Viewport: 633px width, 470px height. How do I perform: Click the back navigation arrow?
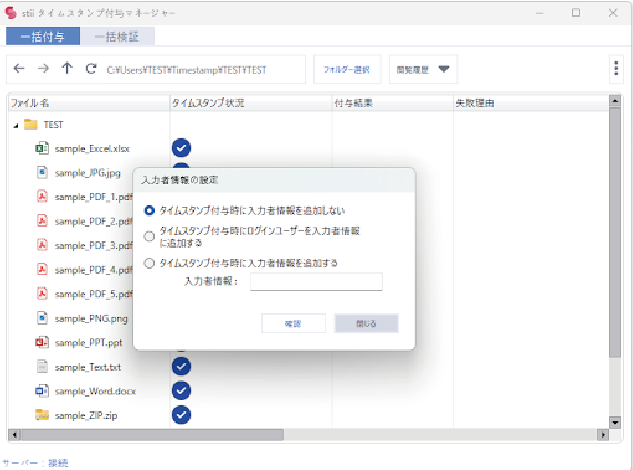point(18,69)
